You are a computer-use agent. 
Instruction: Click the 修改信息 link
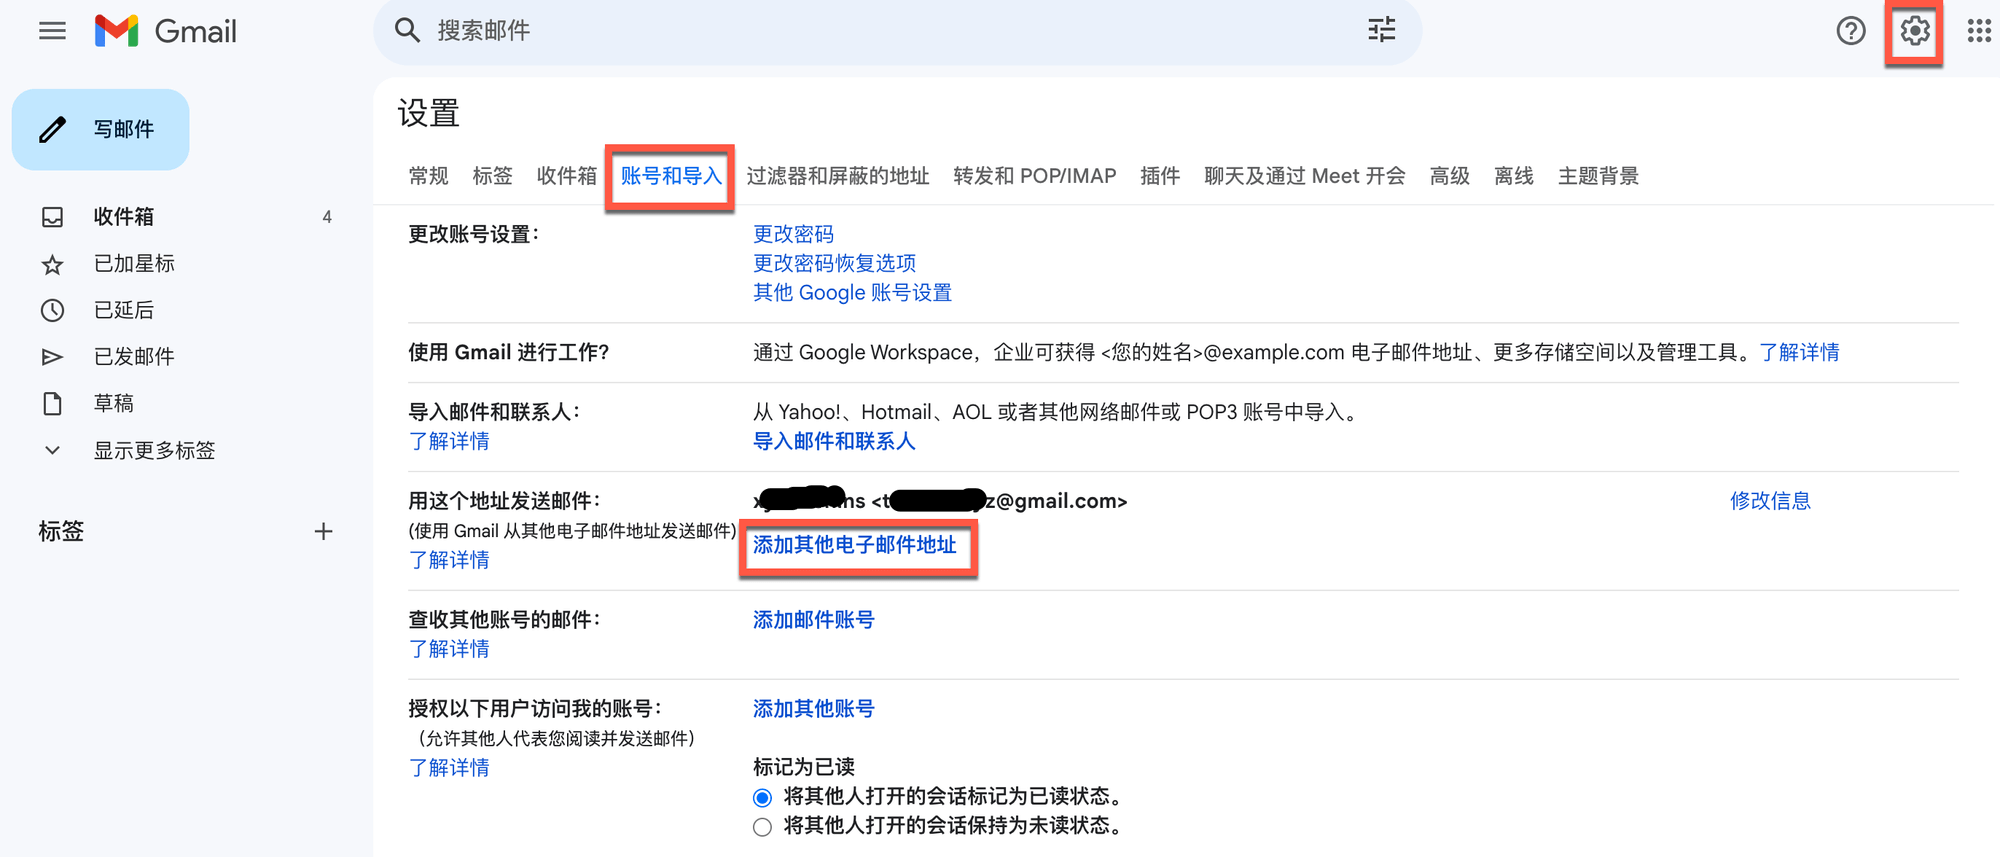pyautogui.click(x=1770, y=501)
